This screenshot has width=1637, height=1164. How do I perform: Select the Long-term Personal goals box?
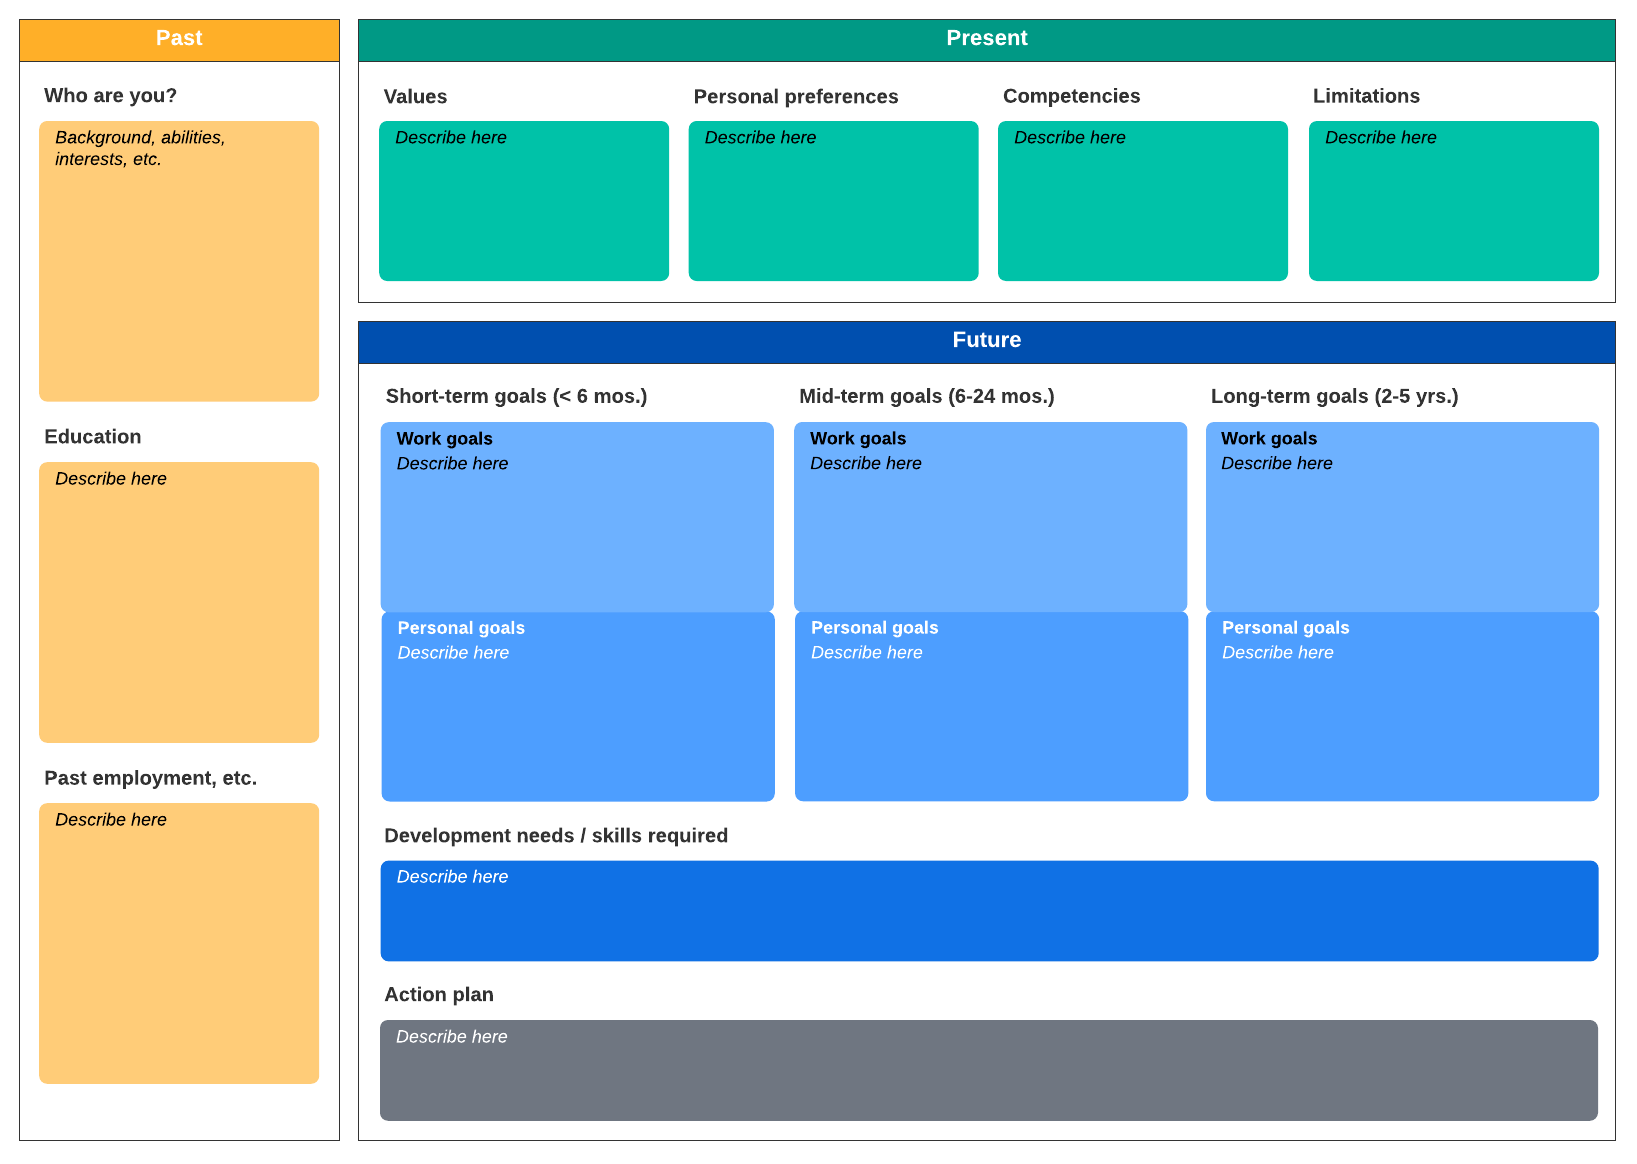pyautogui.click(x=1402, y=706)
